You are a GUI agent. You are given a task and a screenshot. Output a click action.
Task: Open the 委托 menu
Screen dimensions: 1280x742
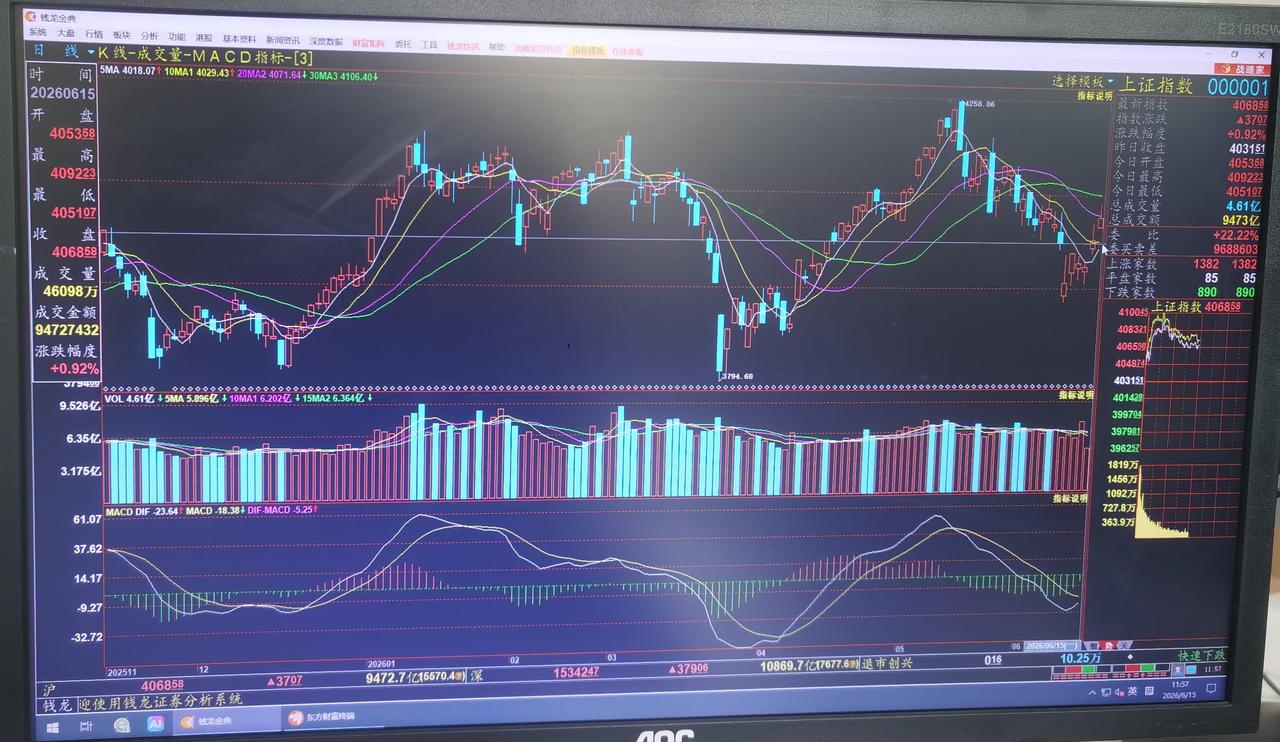[403, 44]
